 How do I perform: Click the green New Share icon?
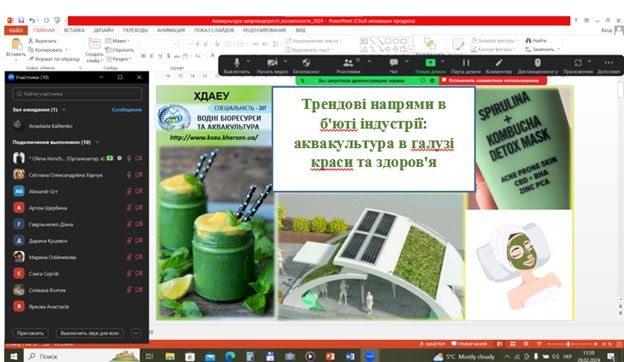[x=430, y=65]
